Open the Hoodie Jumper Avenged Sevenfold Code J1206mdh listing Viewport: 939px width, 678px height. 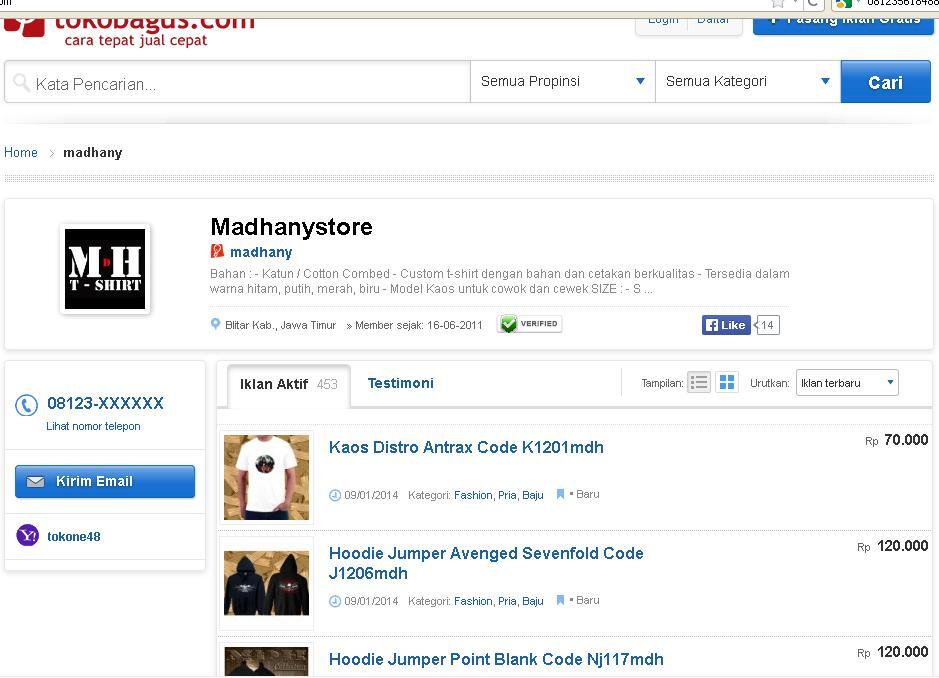(x=486, y=563)
